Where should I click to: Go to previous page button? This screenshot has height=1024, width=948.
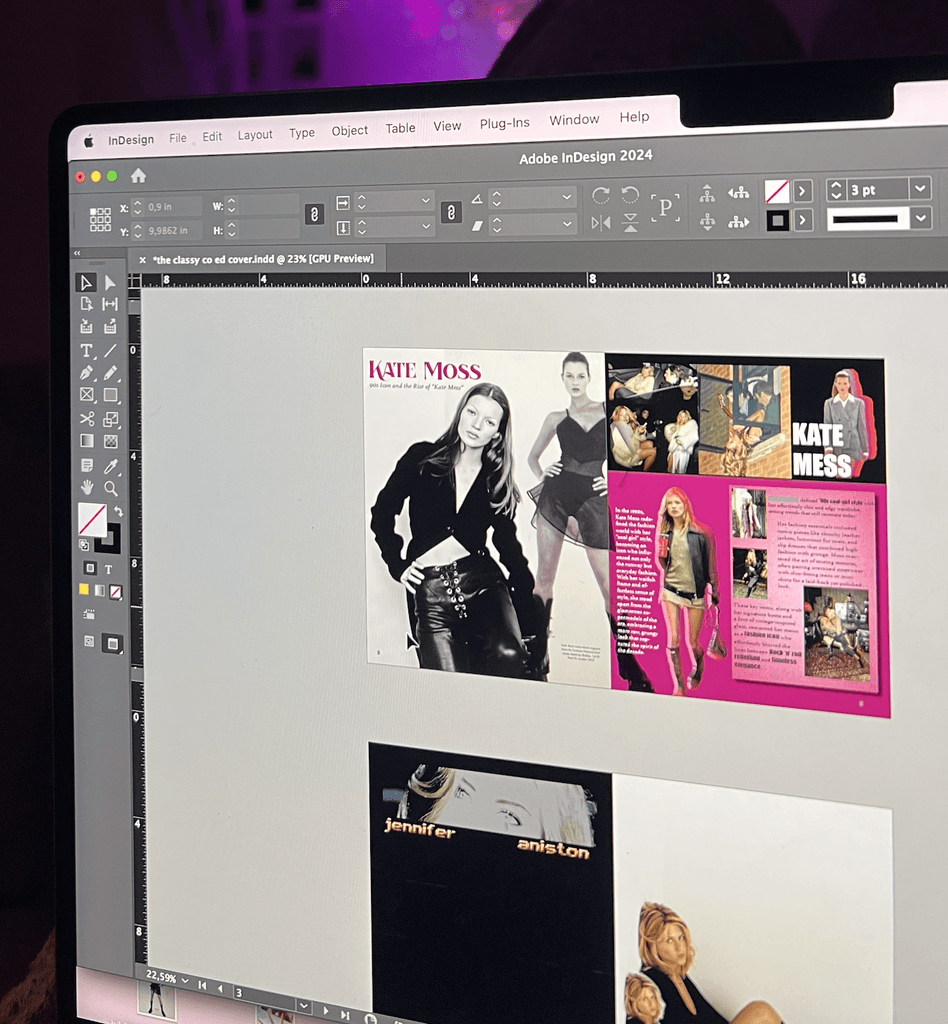220,988
